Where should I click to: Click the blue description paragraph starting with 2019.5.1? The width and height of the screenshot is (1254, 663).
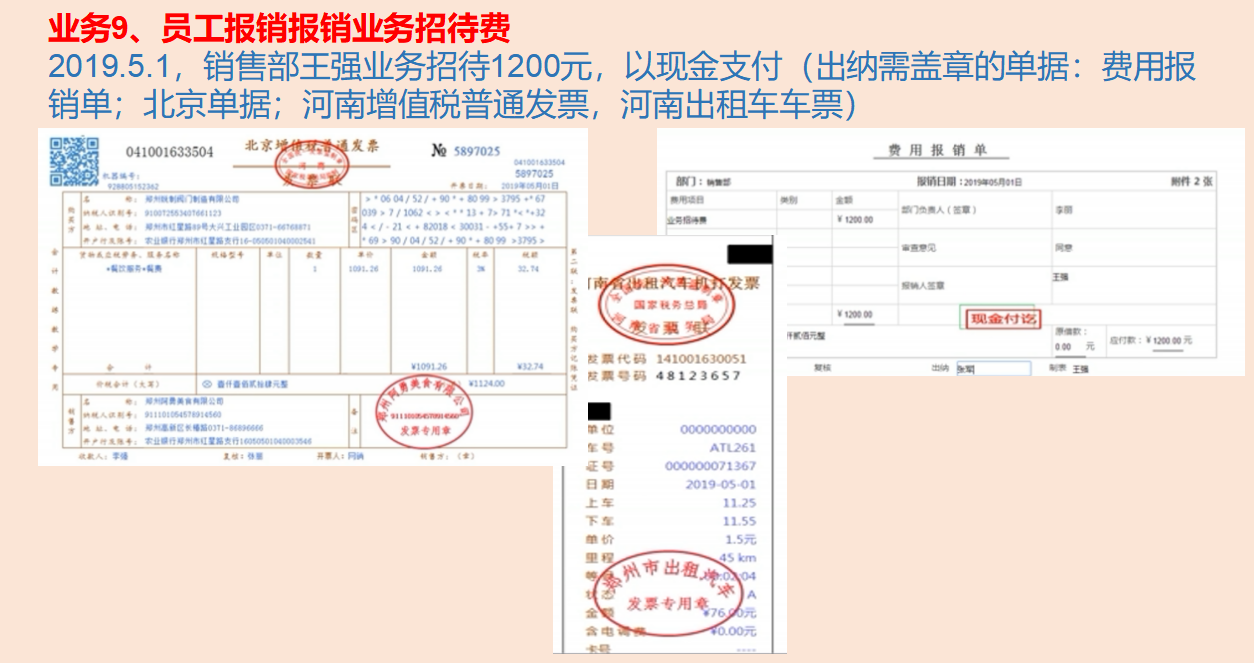click(622, 85)
